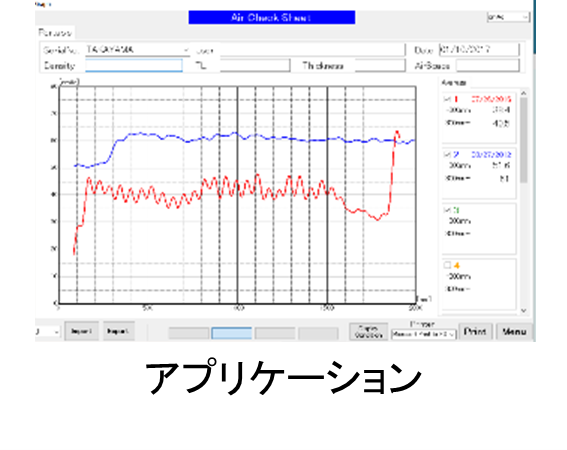Click the highlighted light-blue blank button
Viewport: 567px width, 450px height.
232,333
